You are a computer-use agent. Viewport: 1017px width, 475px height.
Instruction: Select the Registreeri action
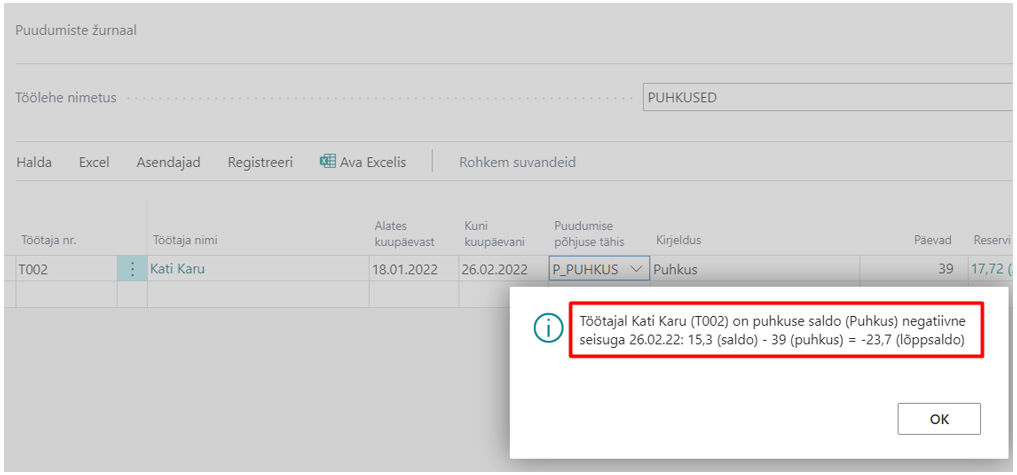coord(260,162)
